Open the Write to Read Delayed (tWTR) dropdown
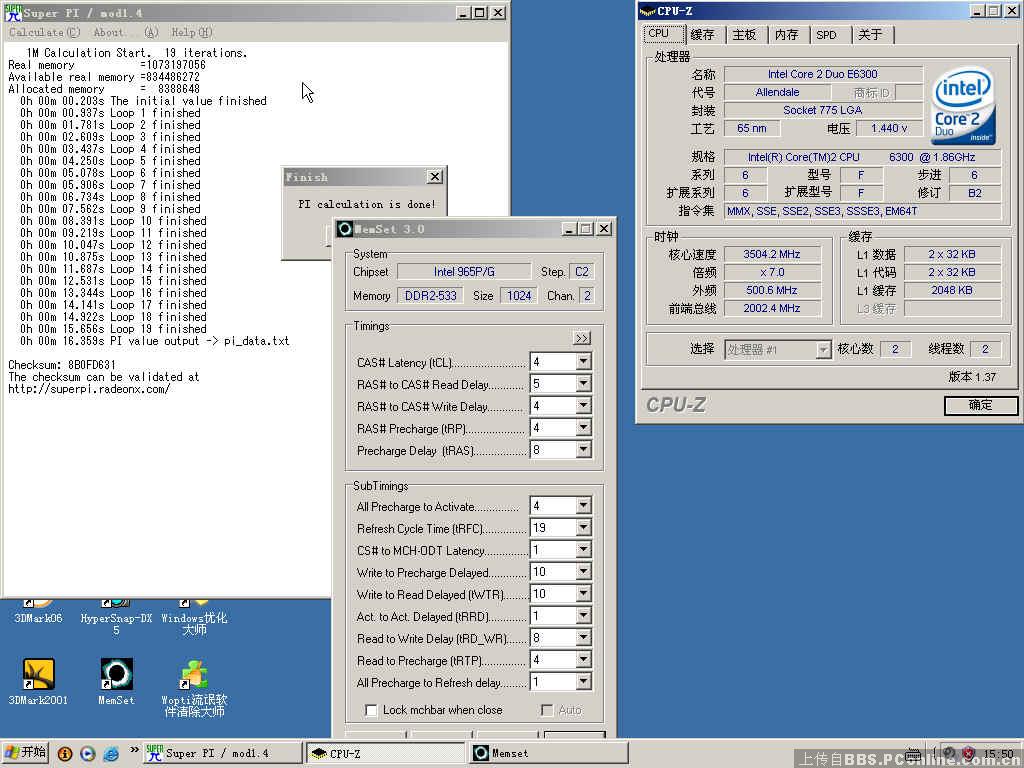The height and width of the screenshot is (768, 1024). tap(584, 594)
